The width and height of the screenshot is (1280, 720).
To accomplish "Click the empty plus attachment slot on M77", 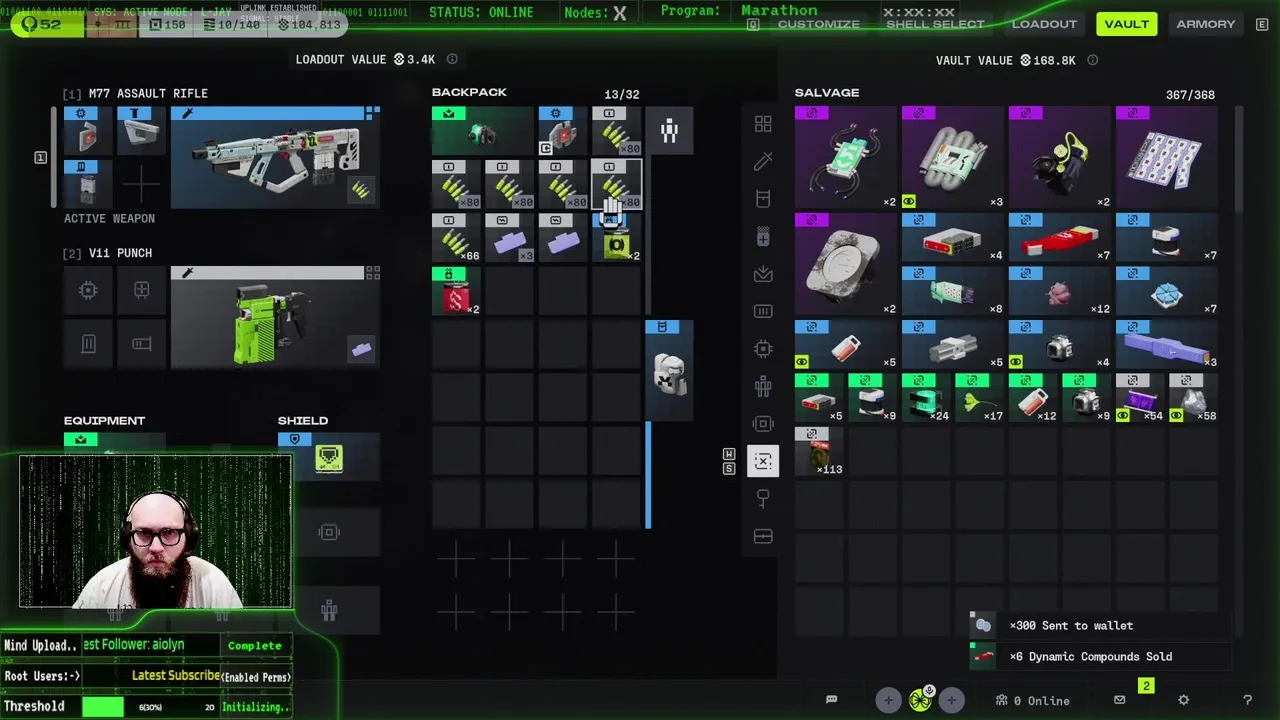I will tap(141, 183).
